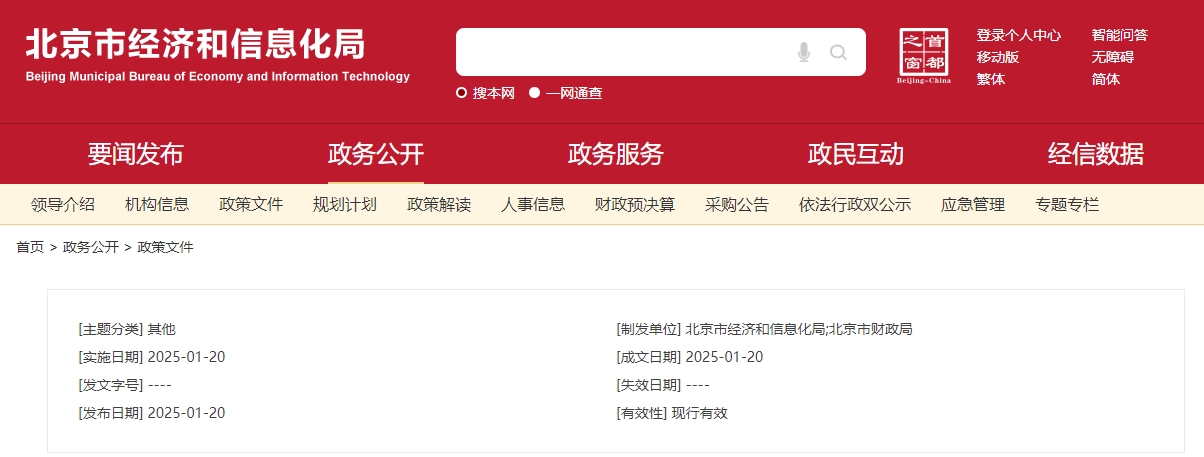This screenshot has width=1204, height=457.
Task: Go to 依法行政双公示 submenu item
Action: 855,205
